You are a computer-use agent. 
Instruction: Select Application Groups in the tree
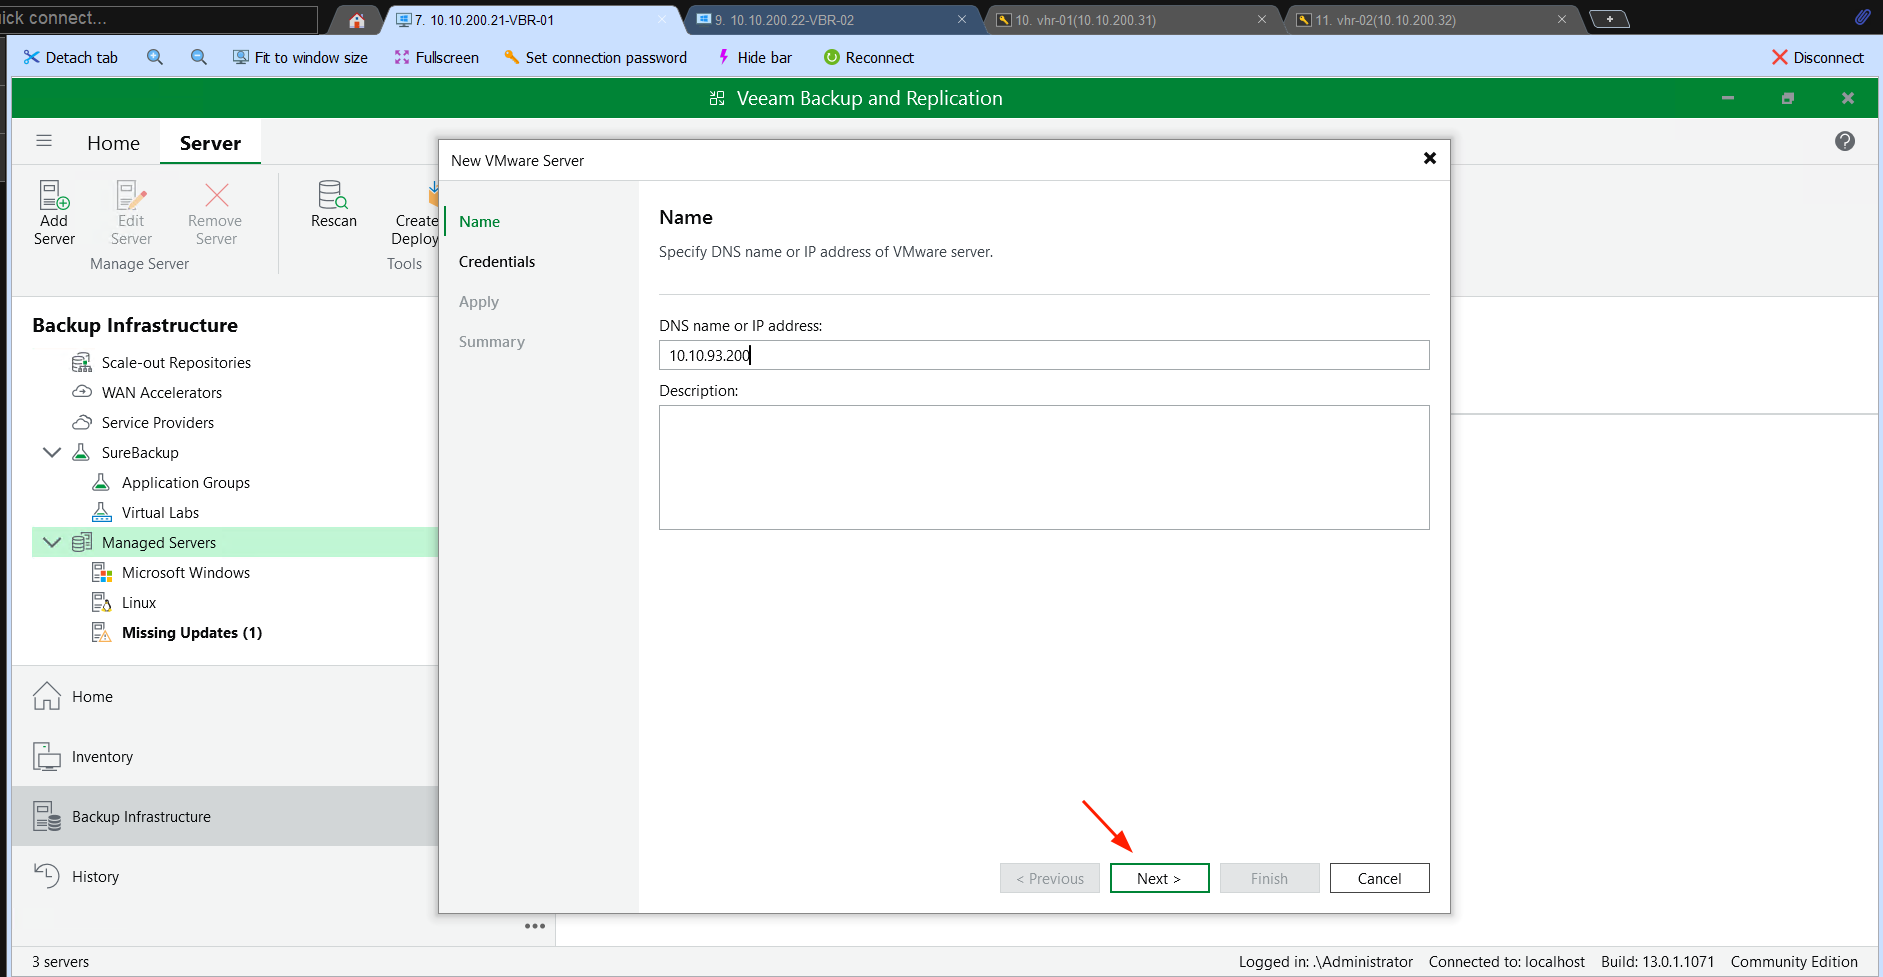point(186,482)
